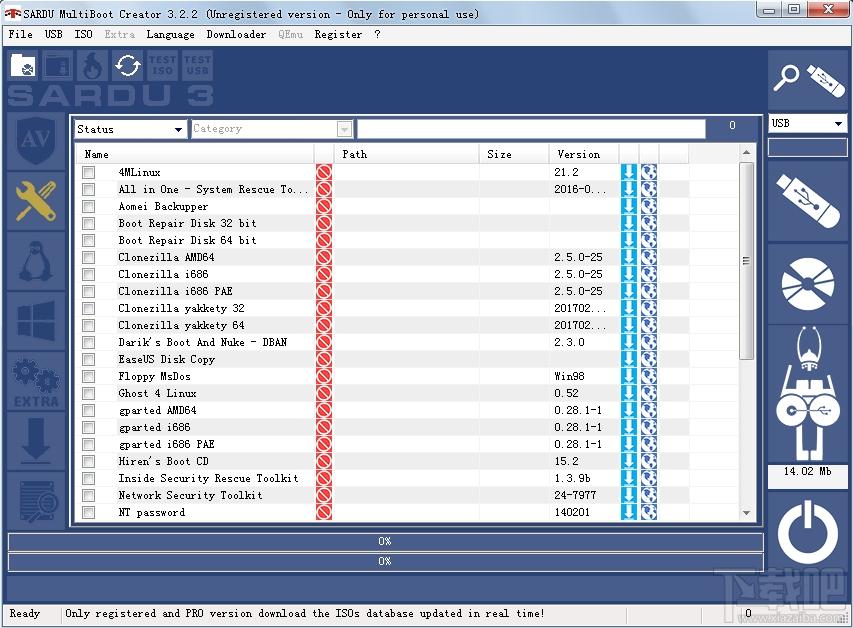Image resolution: width=853 pixels, height=628 pixels.
Task: Check the gparted AMD64 checkbox
Action: click(89, 410)
